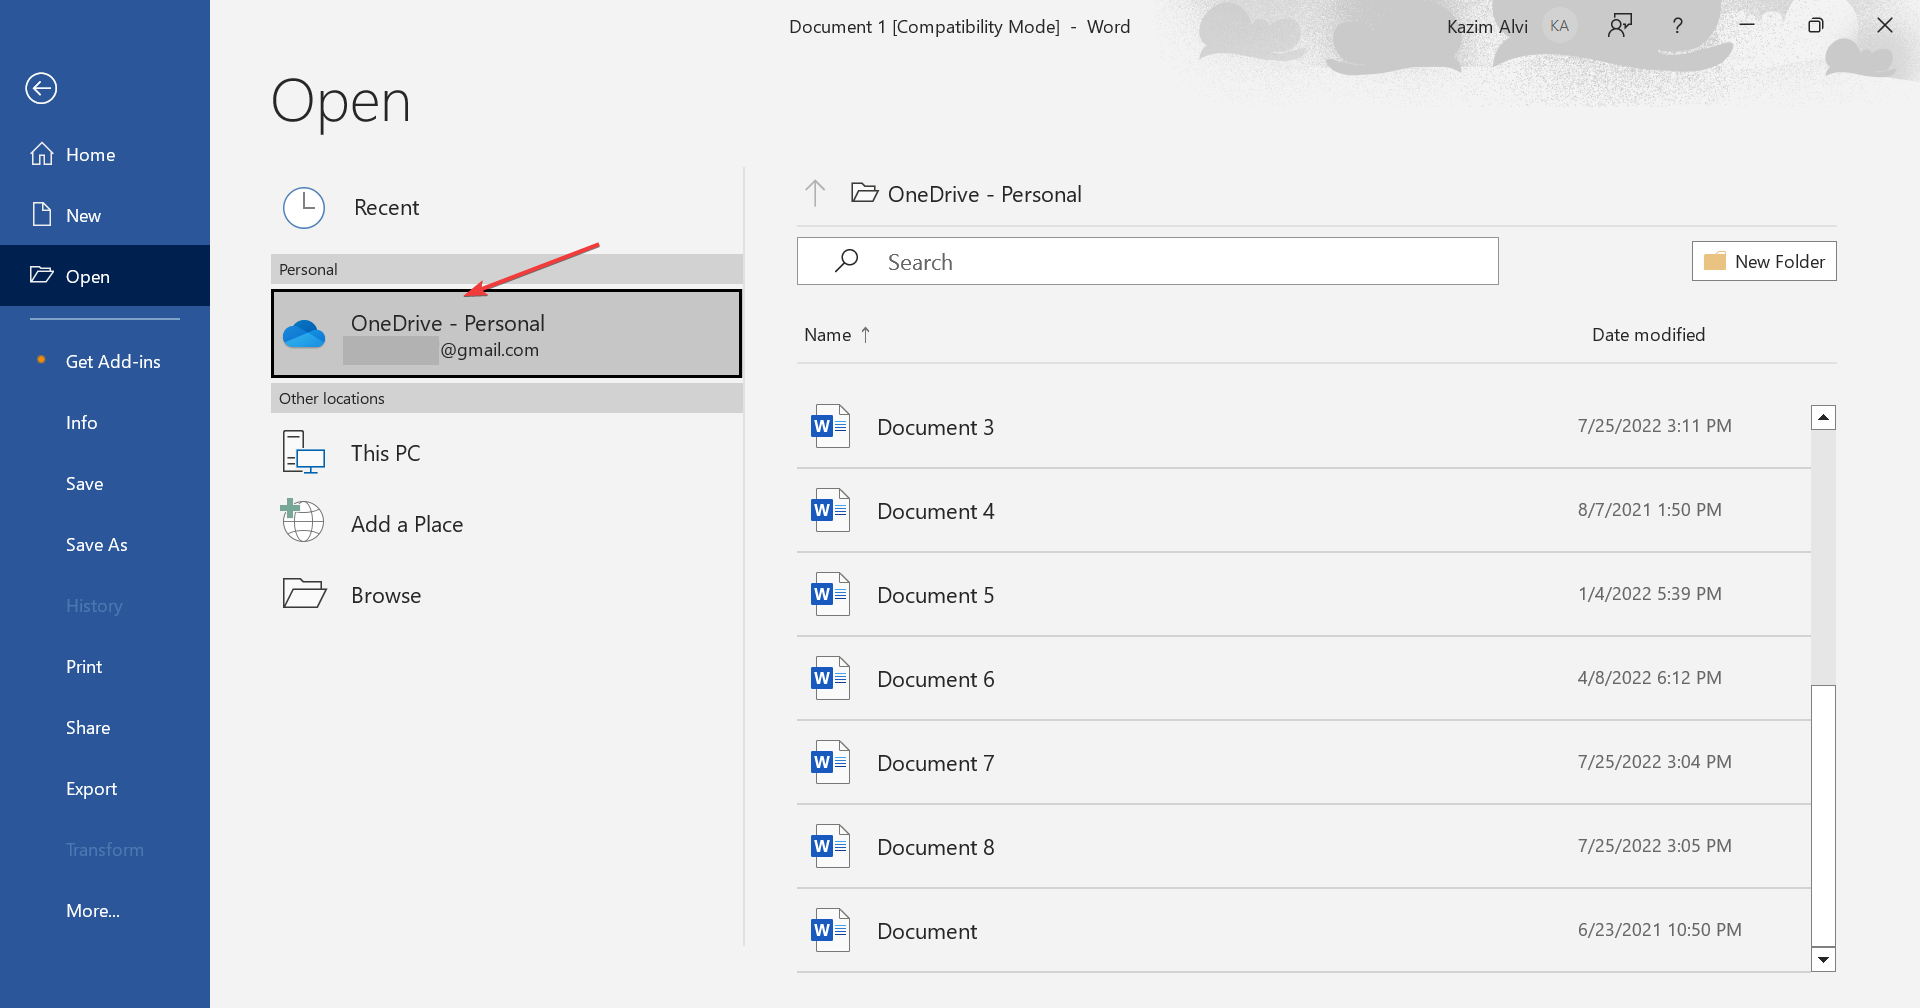Click the clock icon for Recent
1920x1008 pixels.
(304, 208)
